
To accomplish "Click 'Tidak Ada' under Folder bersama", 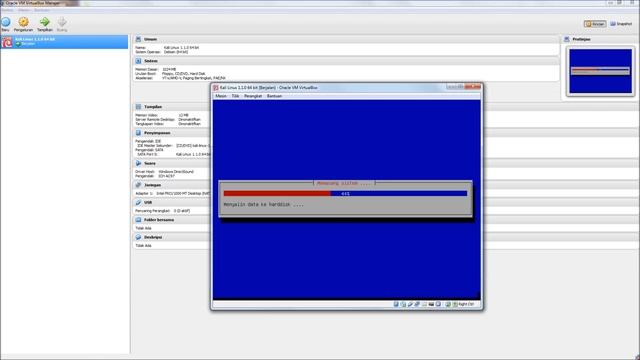I will (143, 228).
